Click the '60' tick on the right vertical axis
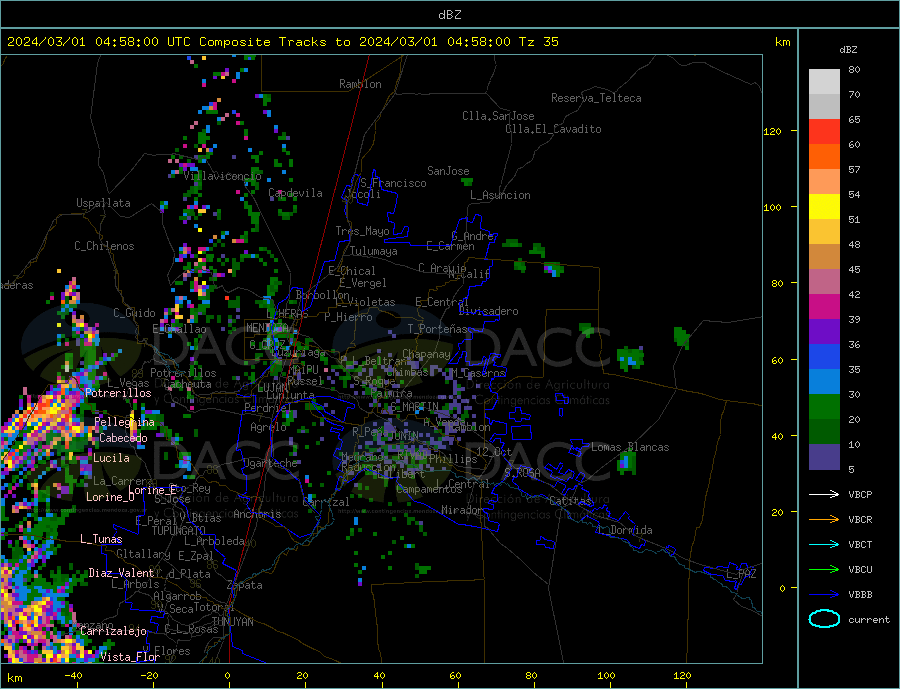The height and width of the screenshot is (689, 900). pos(777,360)
